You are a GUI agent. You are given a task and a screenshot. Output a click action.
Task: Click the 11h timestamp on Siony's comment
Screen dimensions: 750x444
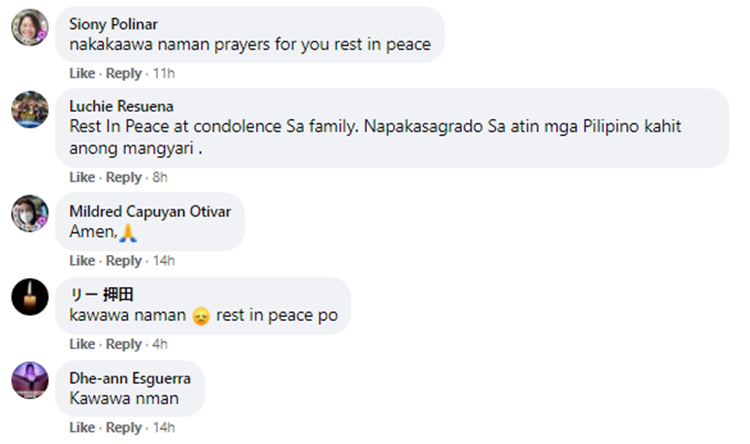click(164, 73)
